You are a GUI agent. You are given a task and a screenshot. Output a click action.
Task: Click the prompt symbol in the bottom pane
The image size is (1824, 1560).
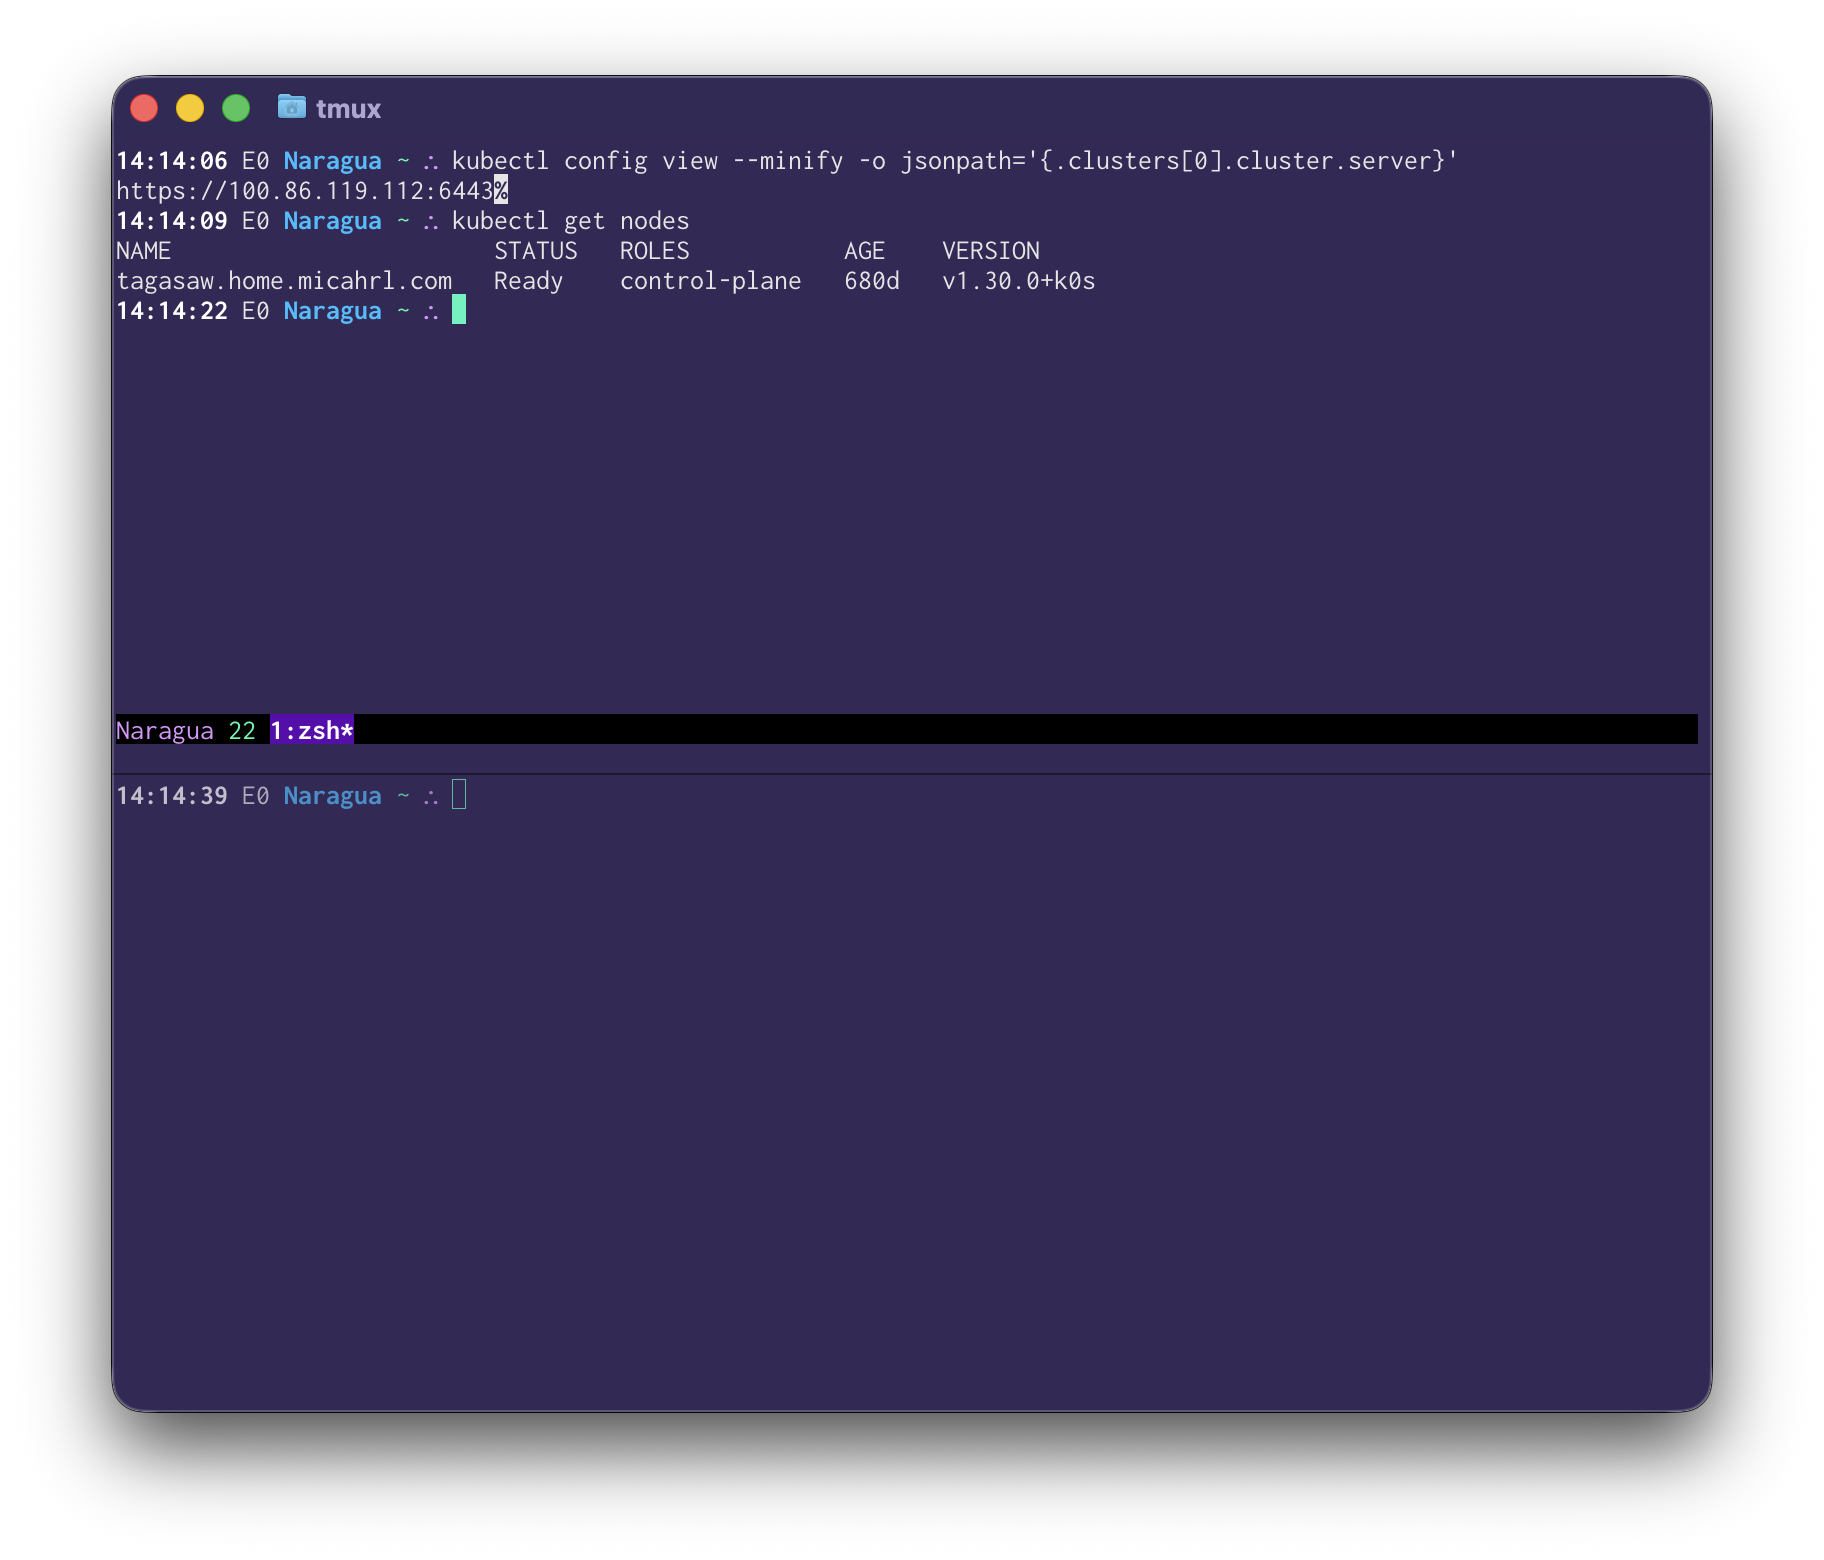[x=430, y=795]
